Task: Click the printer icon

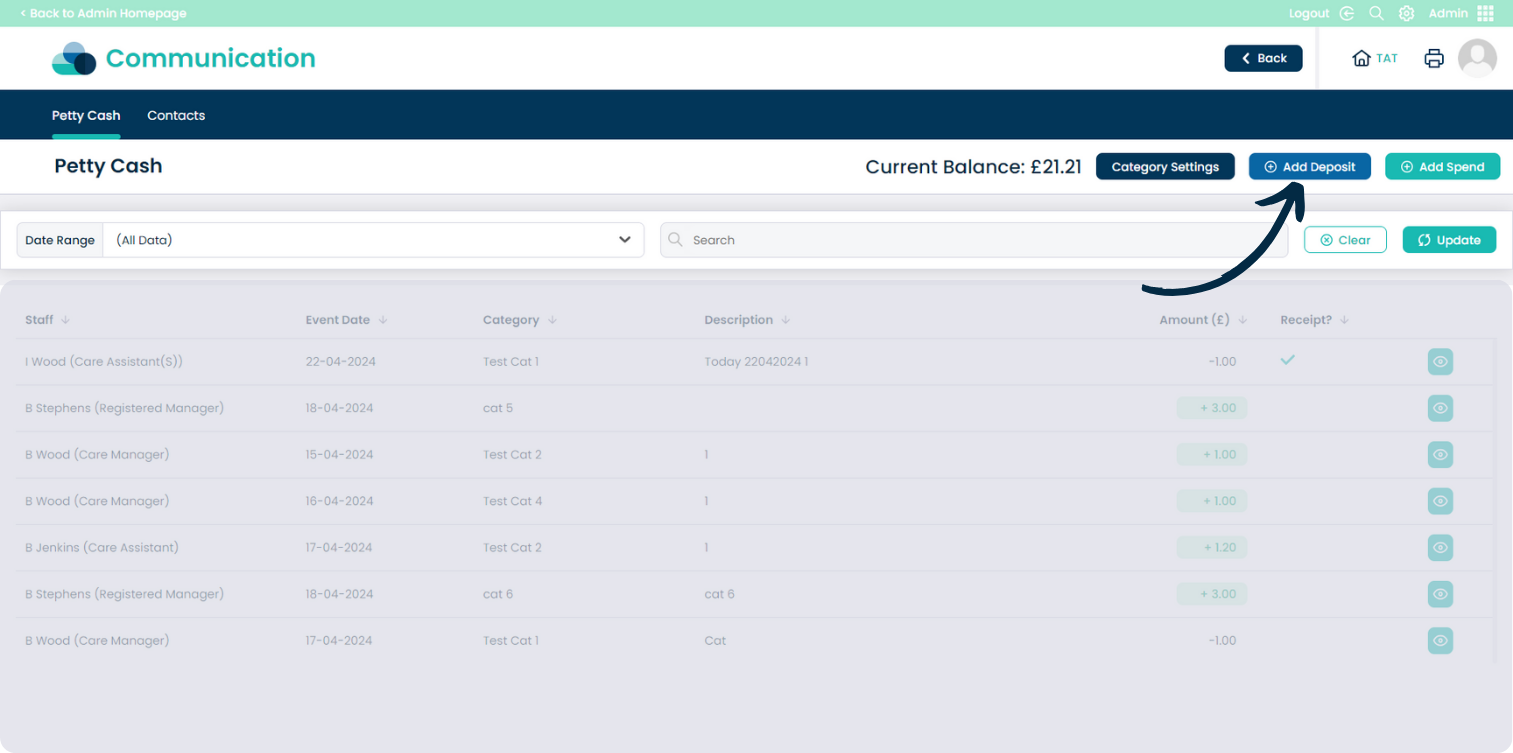Action: coord(1434,58)
